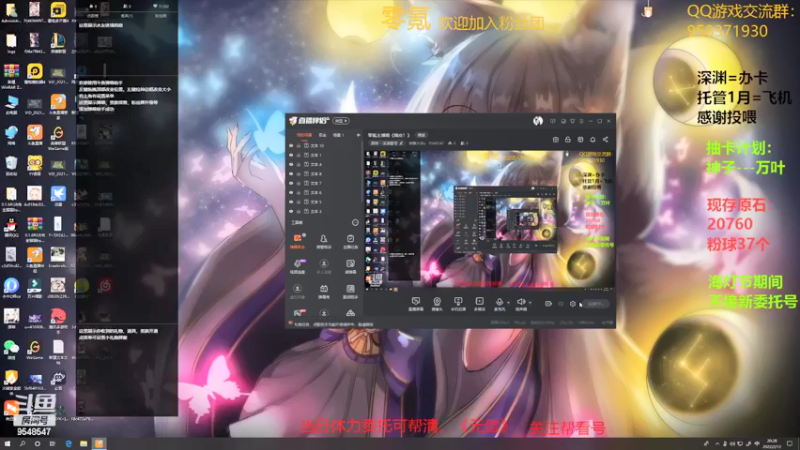The width and height of the screenshot is (800, 450).
Task: Mute the microphone in the bottom toolbar
Action: 499,304
